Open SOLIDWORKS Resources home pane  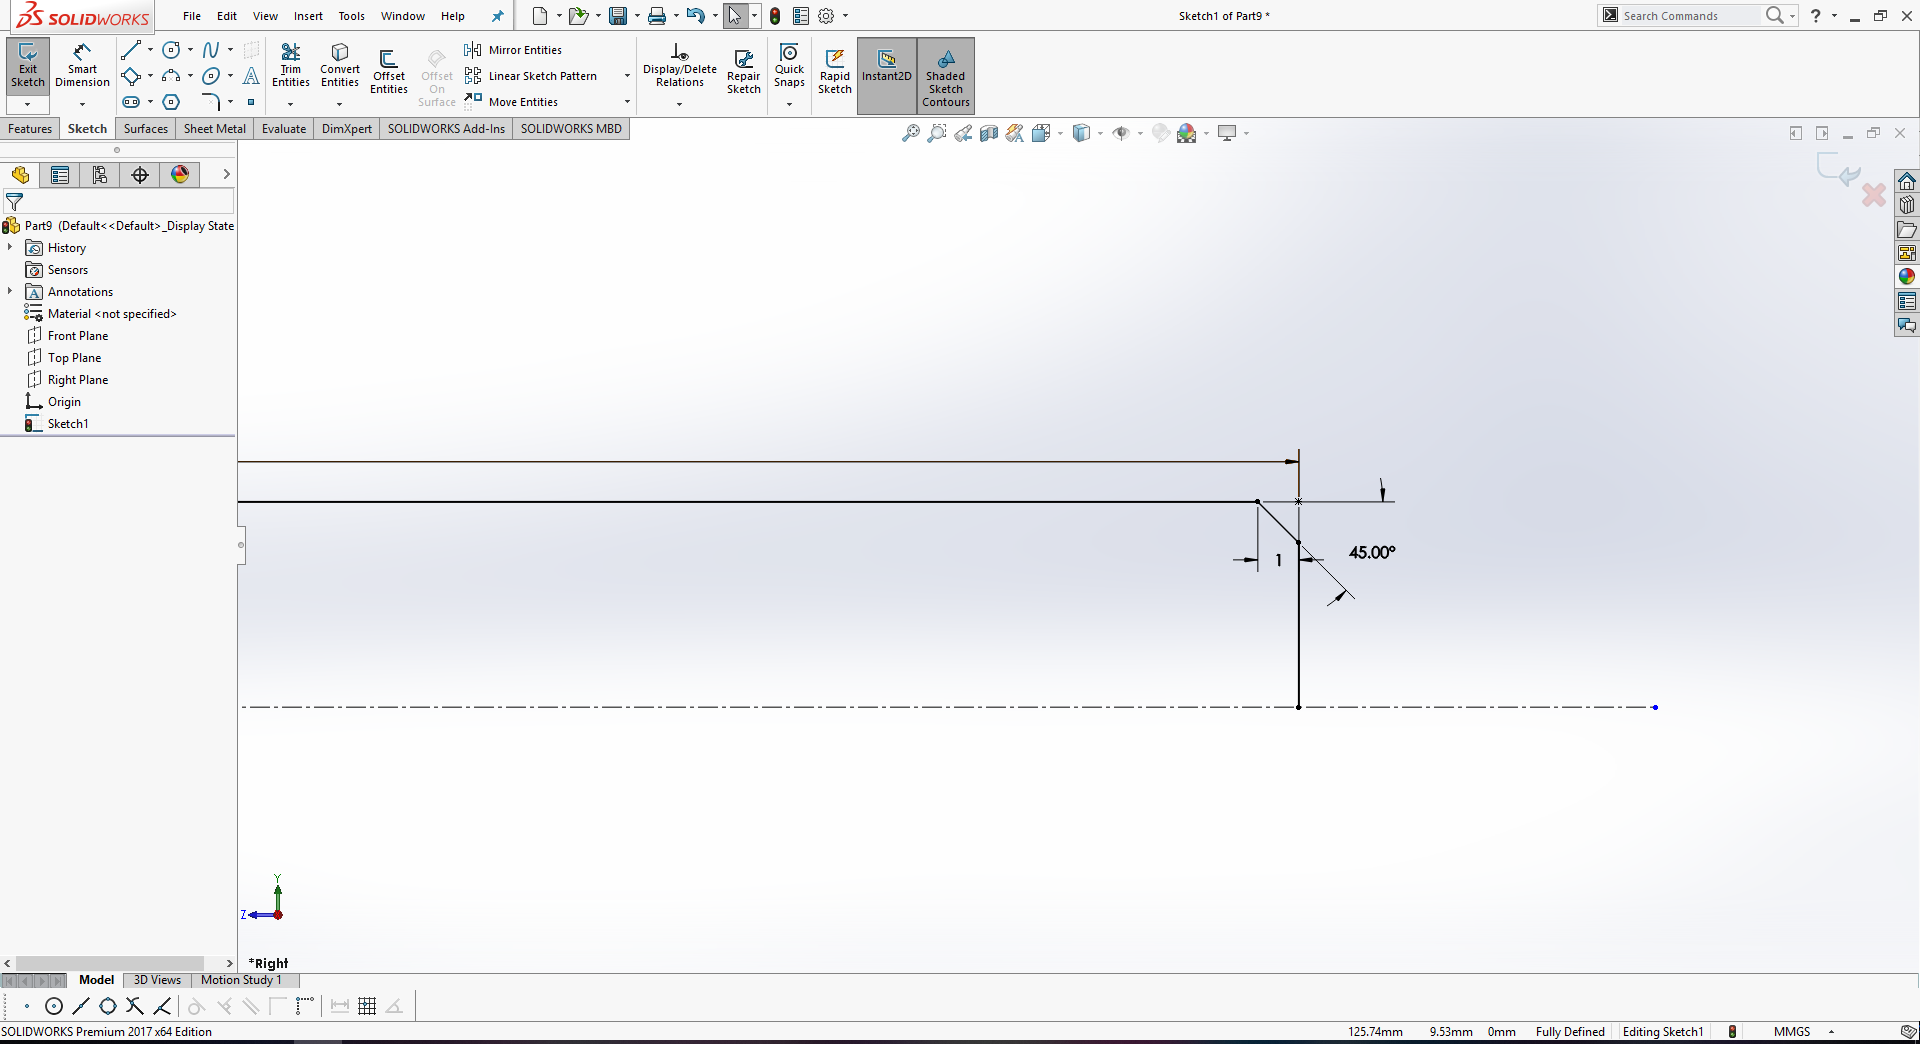[1907, 181]
